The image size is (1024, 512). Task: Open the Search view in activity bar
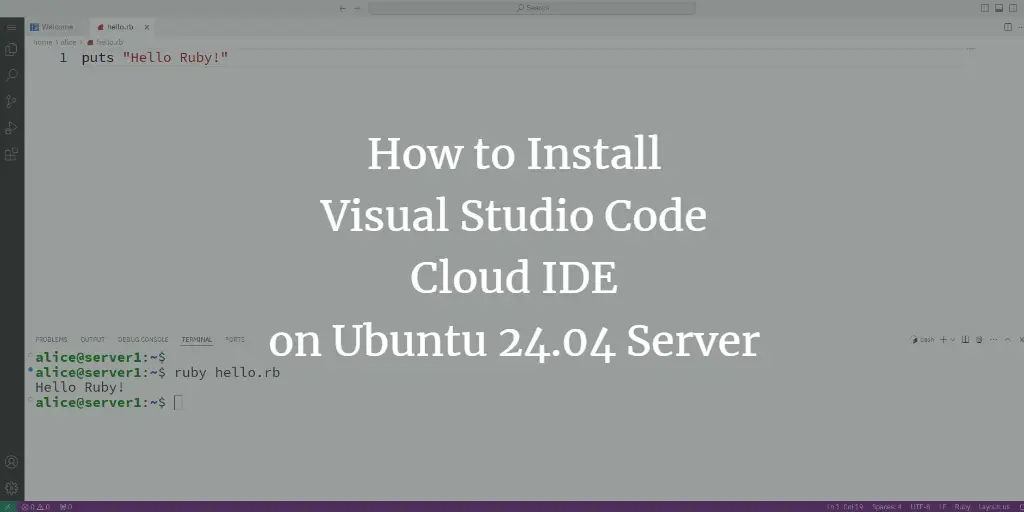pos(11,75)
